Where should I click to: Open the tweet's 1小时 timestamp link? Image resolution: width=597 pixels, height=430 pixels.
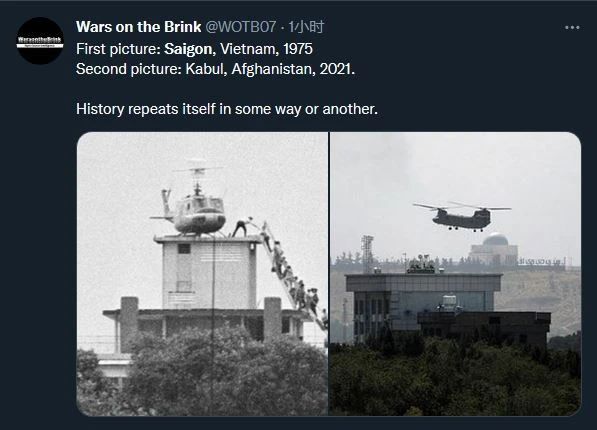(306, 27)
